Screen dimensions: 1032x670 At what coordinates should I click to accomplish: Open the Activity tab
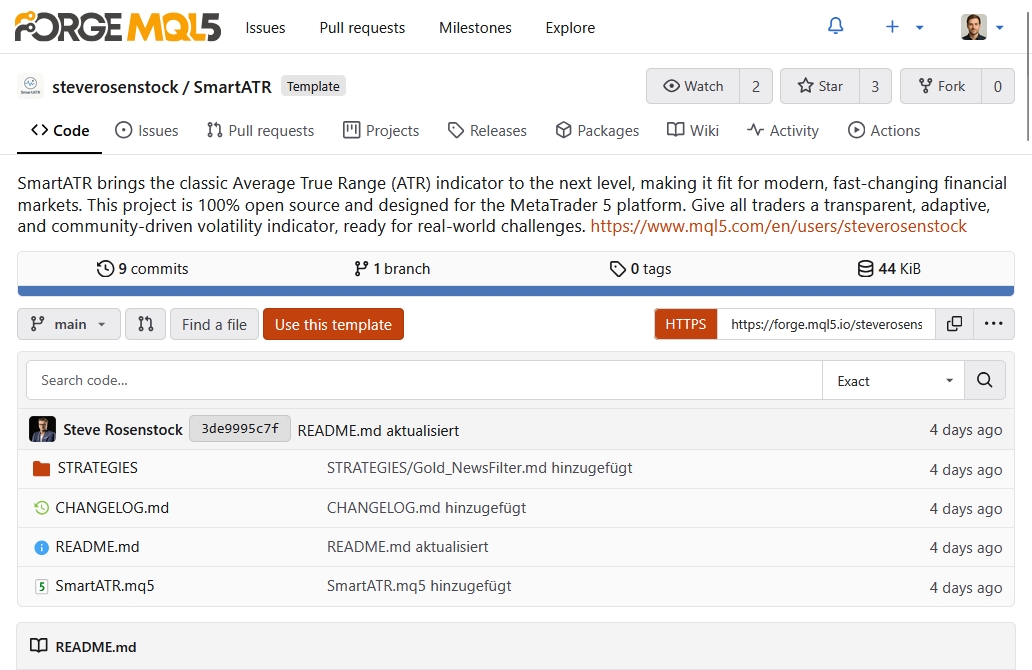(783, 130)
